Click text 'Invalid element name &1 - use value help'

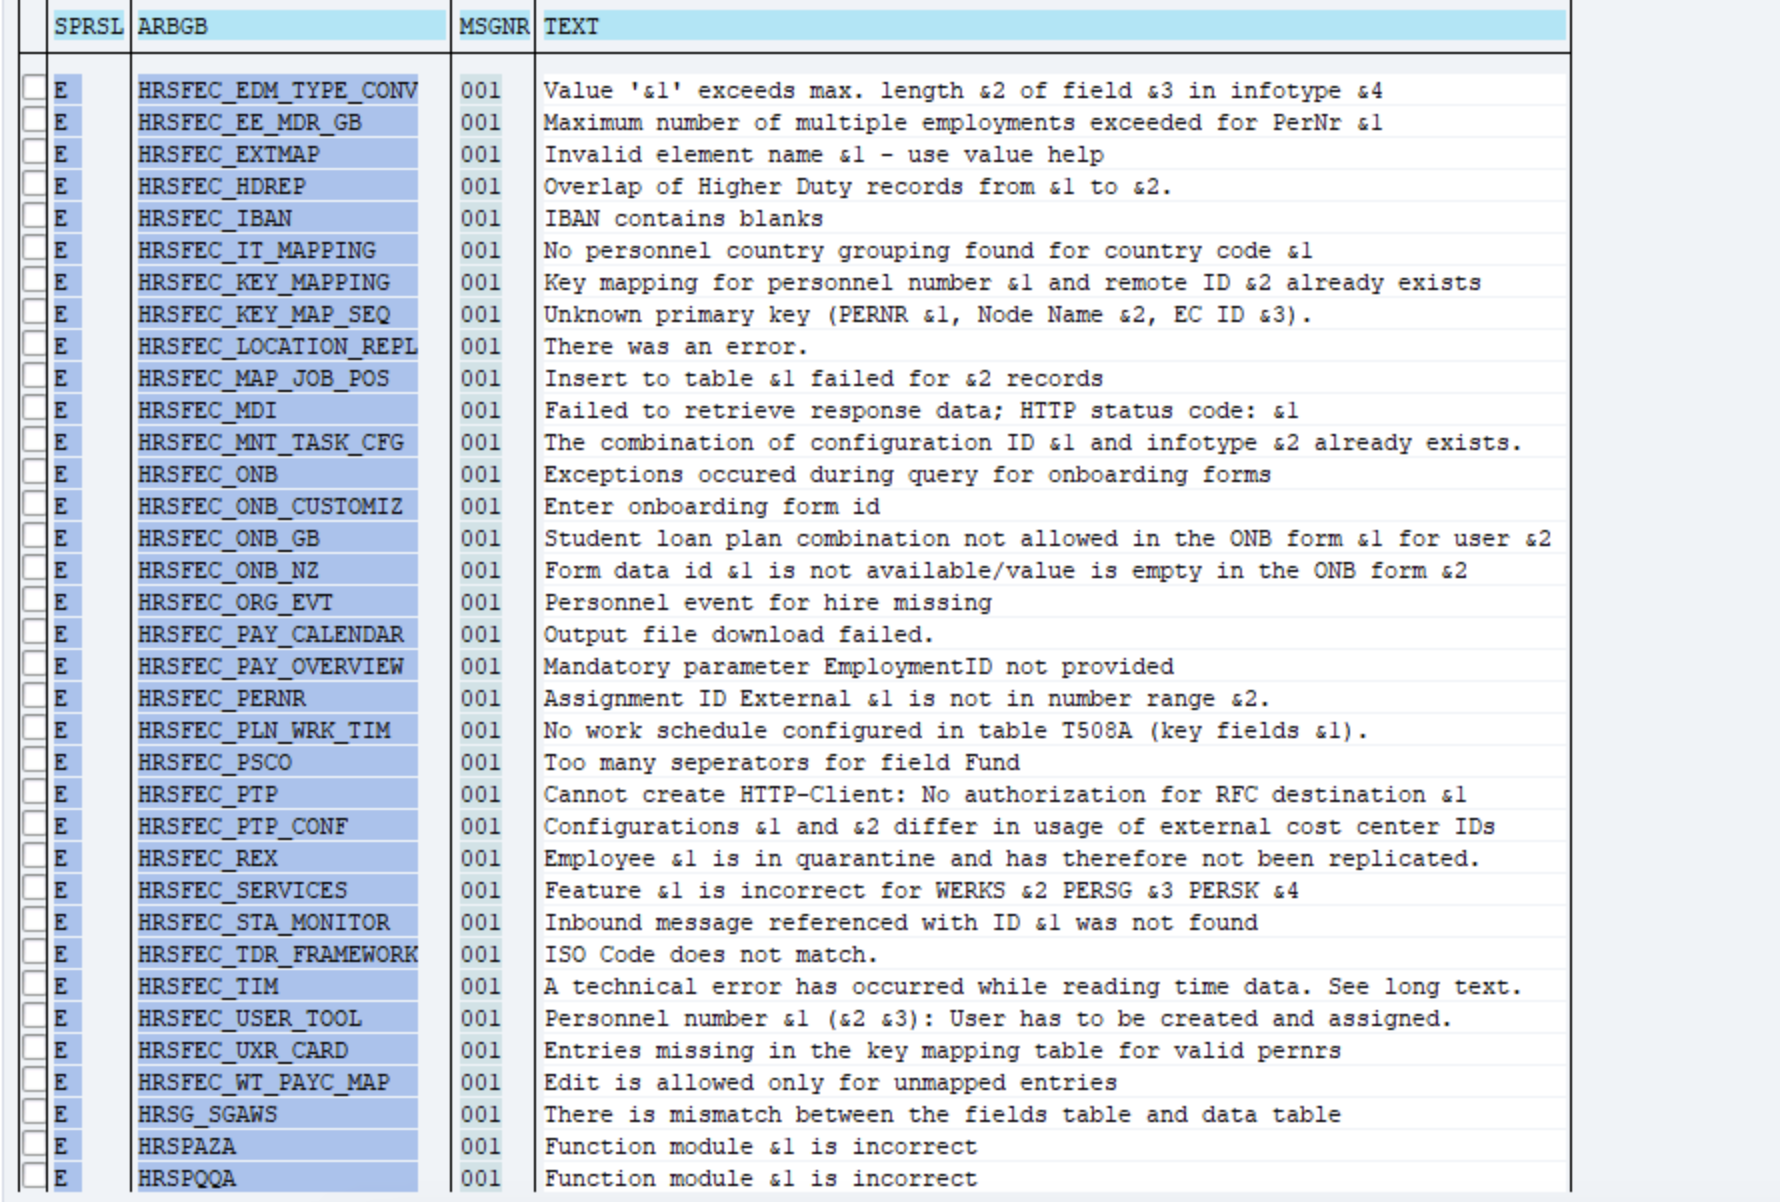[x=823, y=154]
